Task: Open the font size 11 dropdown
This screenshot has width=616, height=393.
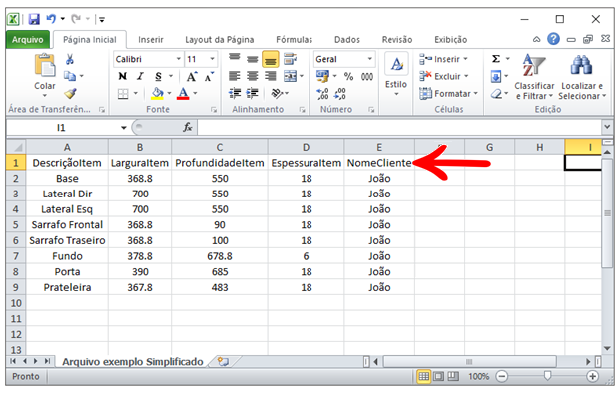Action: pyautogui.click(x=212, y=59)
